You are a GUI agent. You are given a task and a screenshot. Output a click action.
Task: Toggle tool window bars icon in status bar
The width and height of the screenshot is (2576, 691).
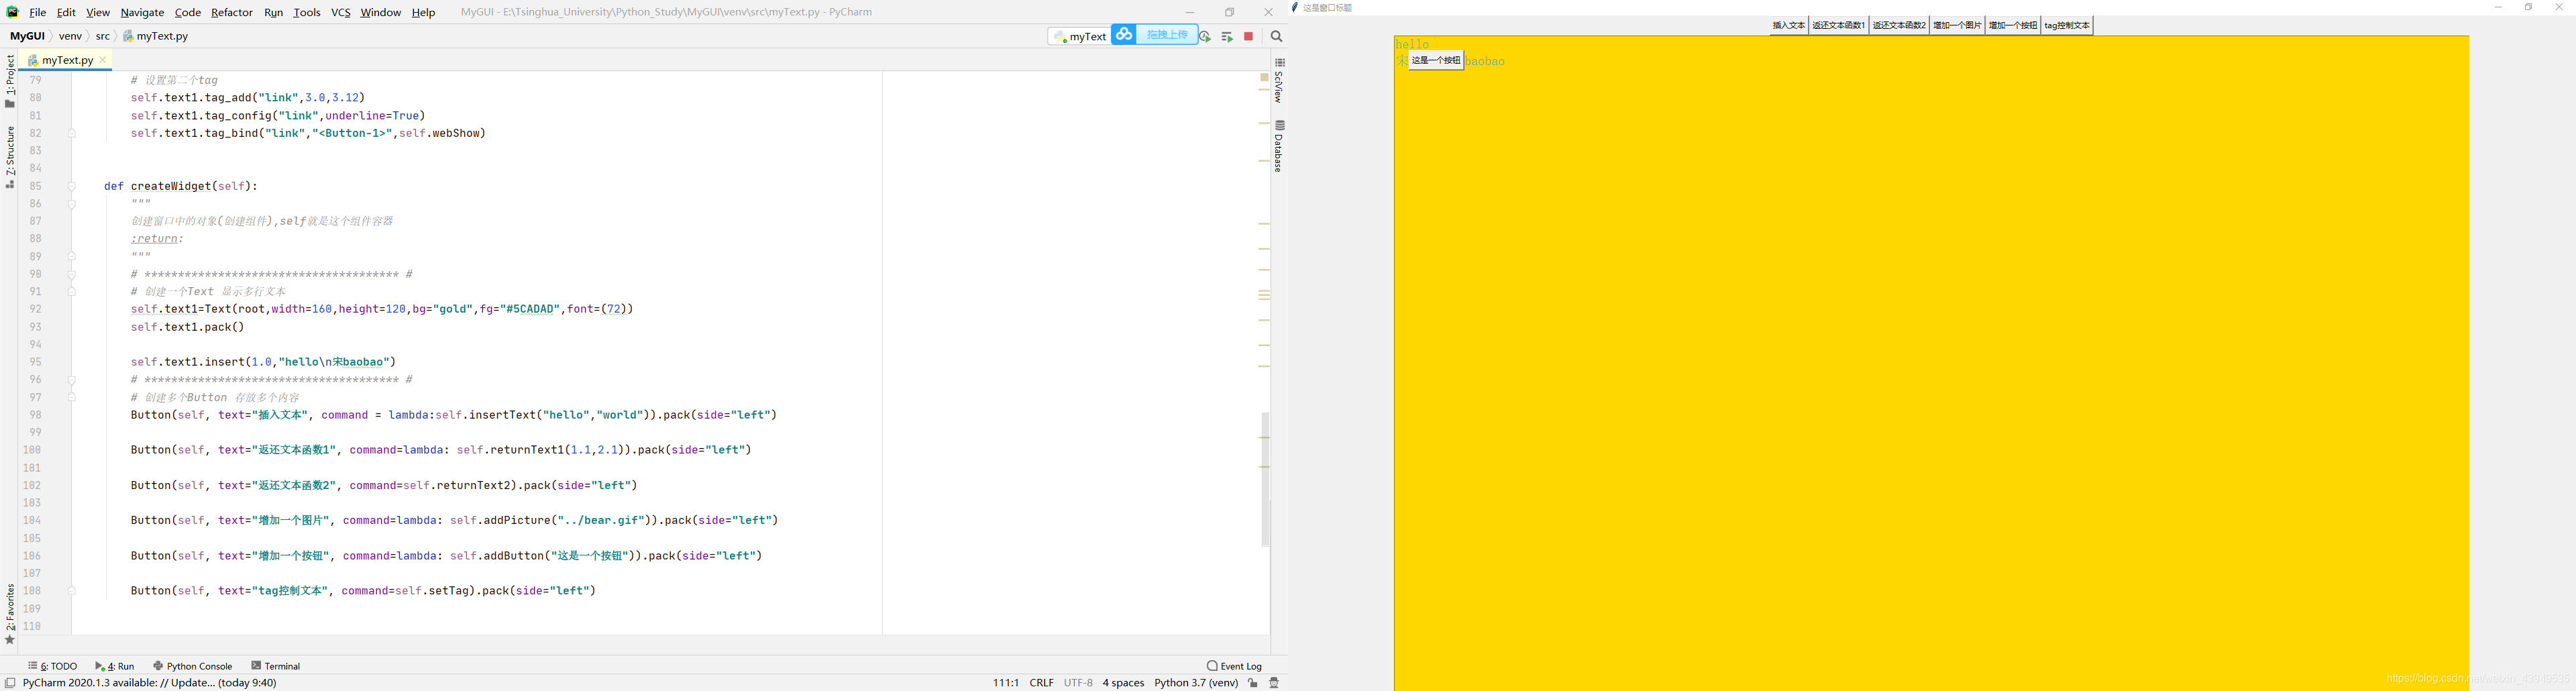[x=10, y=683]
